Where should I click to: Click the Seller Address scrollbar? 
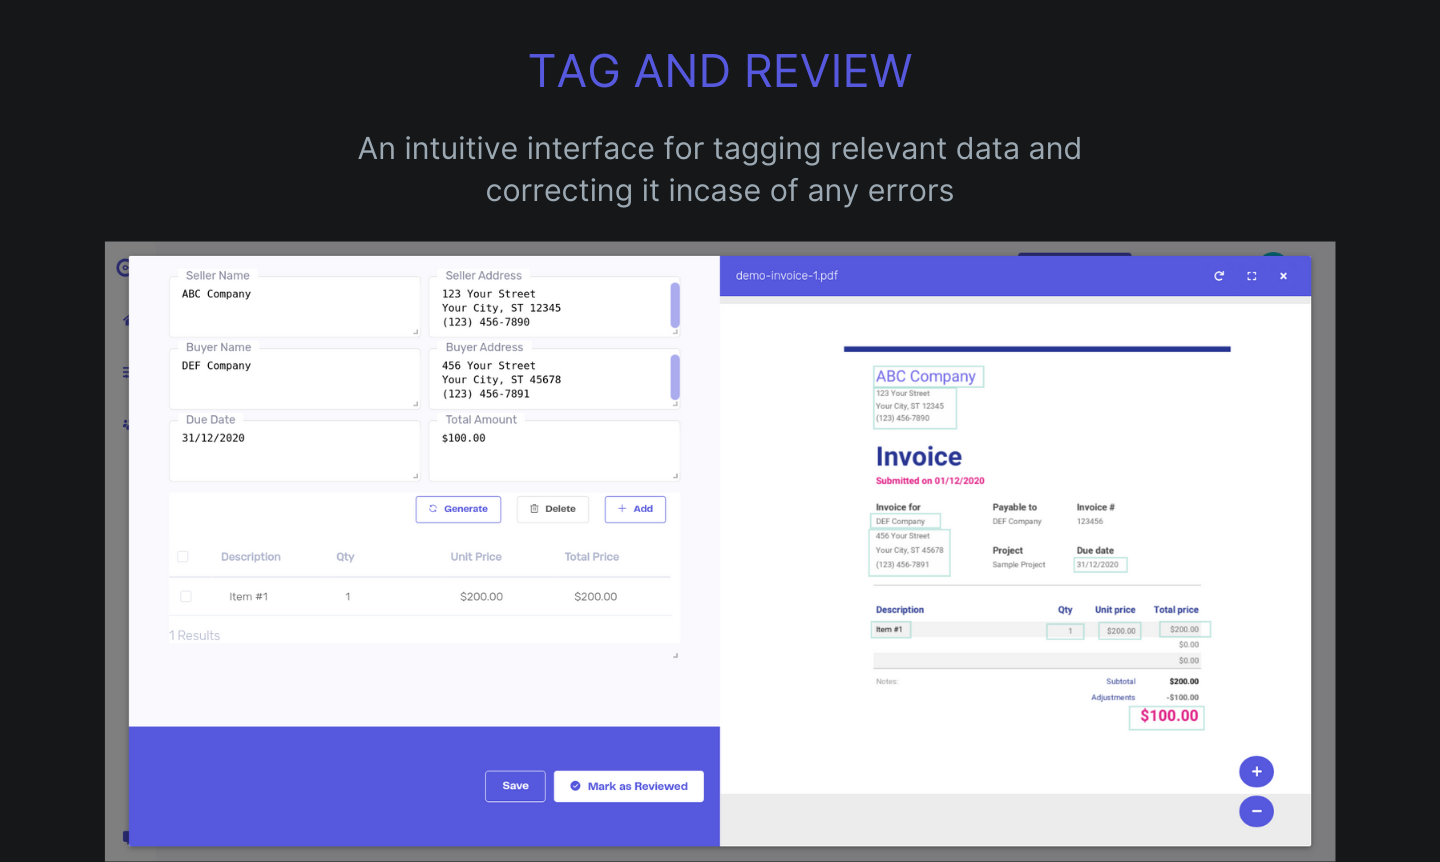(x=675, y=305)
